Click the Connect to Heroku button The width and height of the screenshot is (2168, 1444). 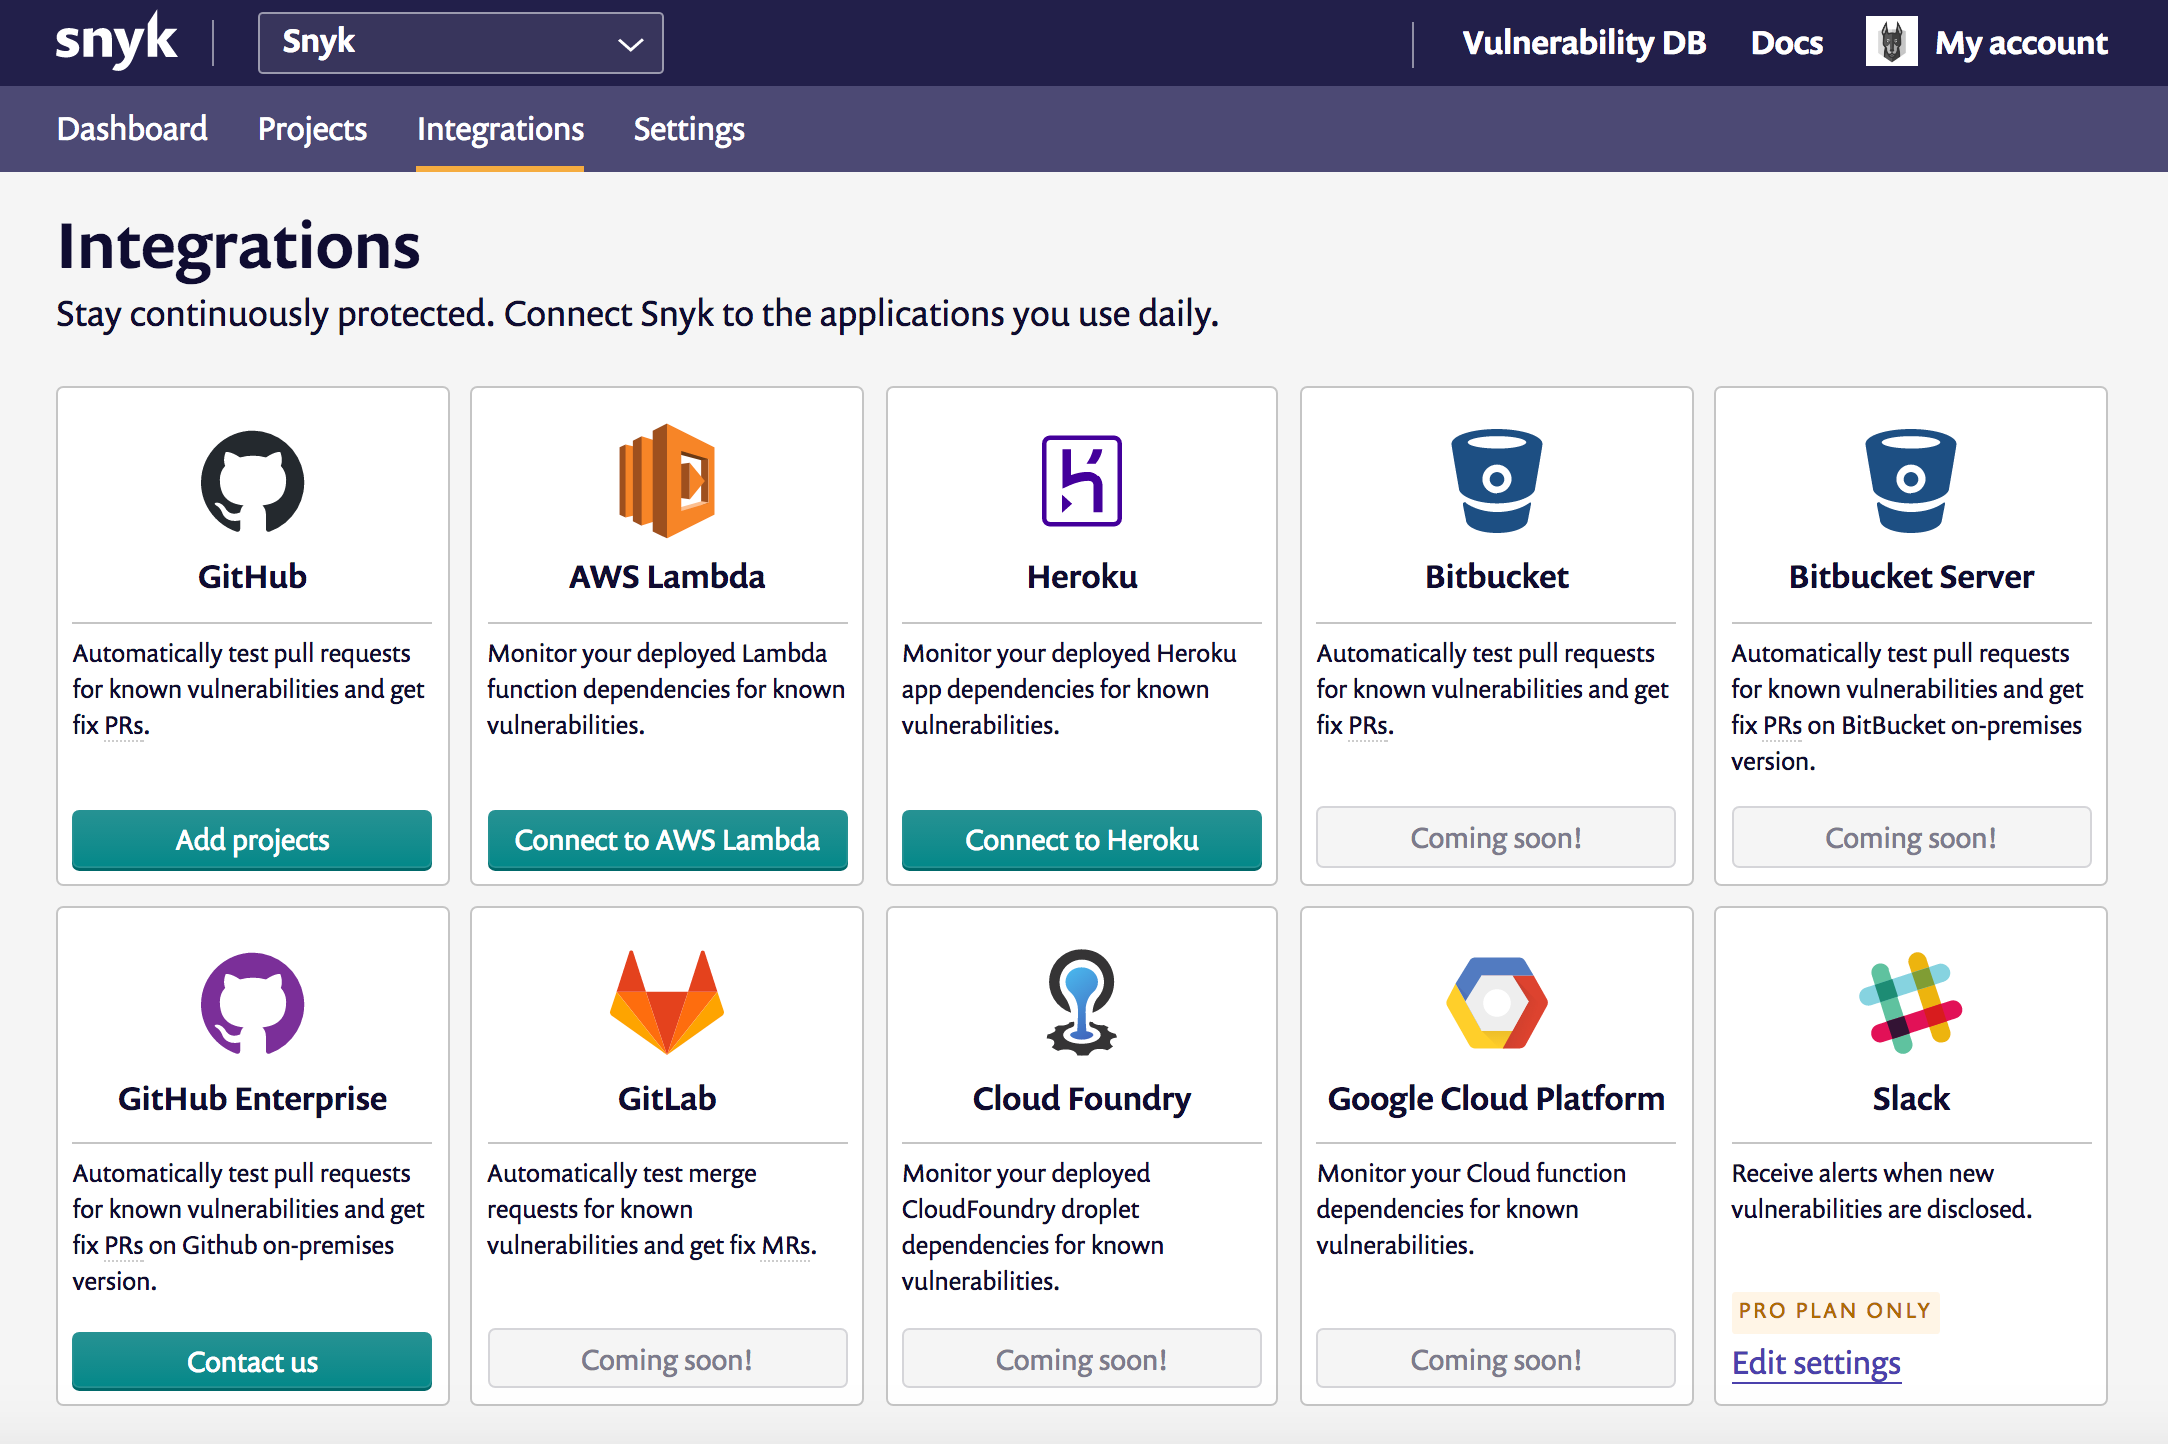click(x=1081, y=839)
